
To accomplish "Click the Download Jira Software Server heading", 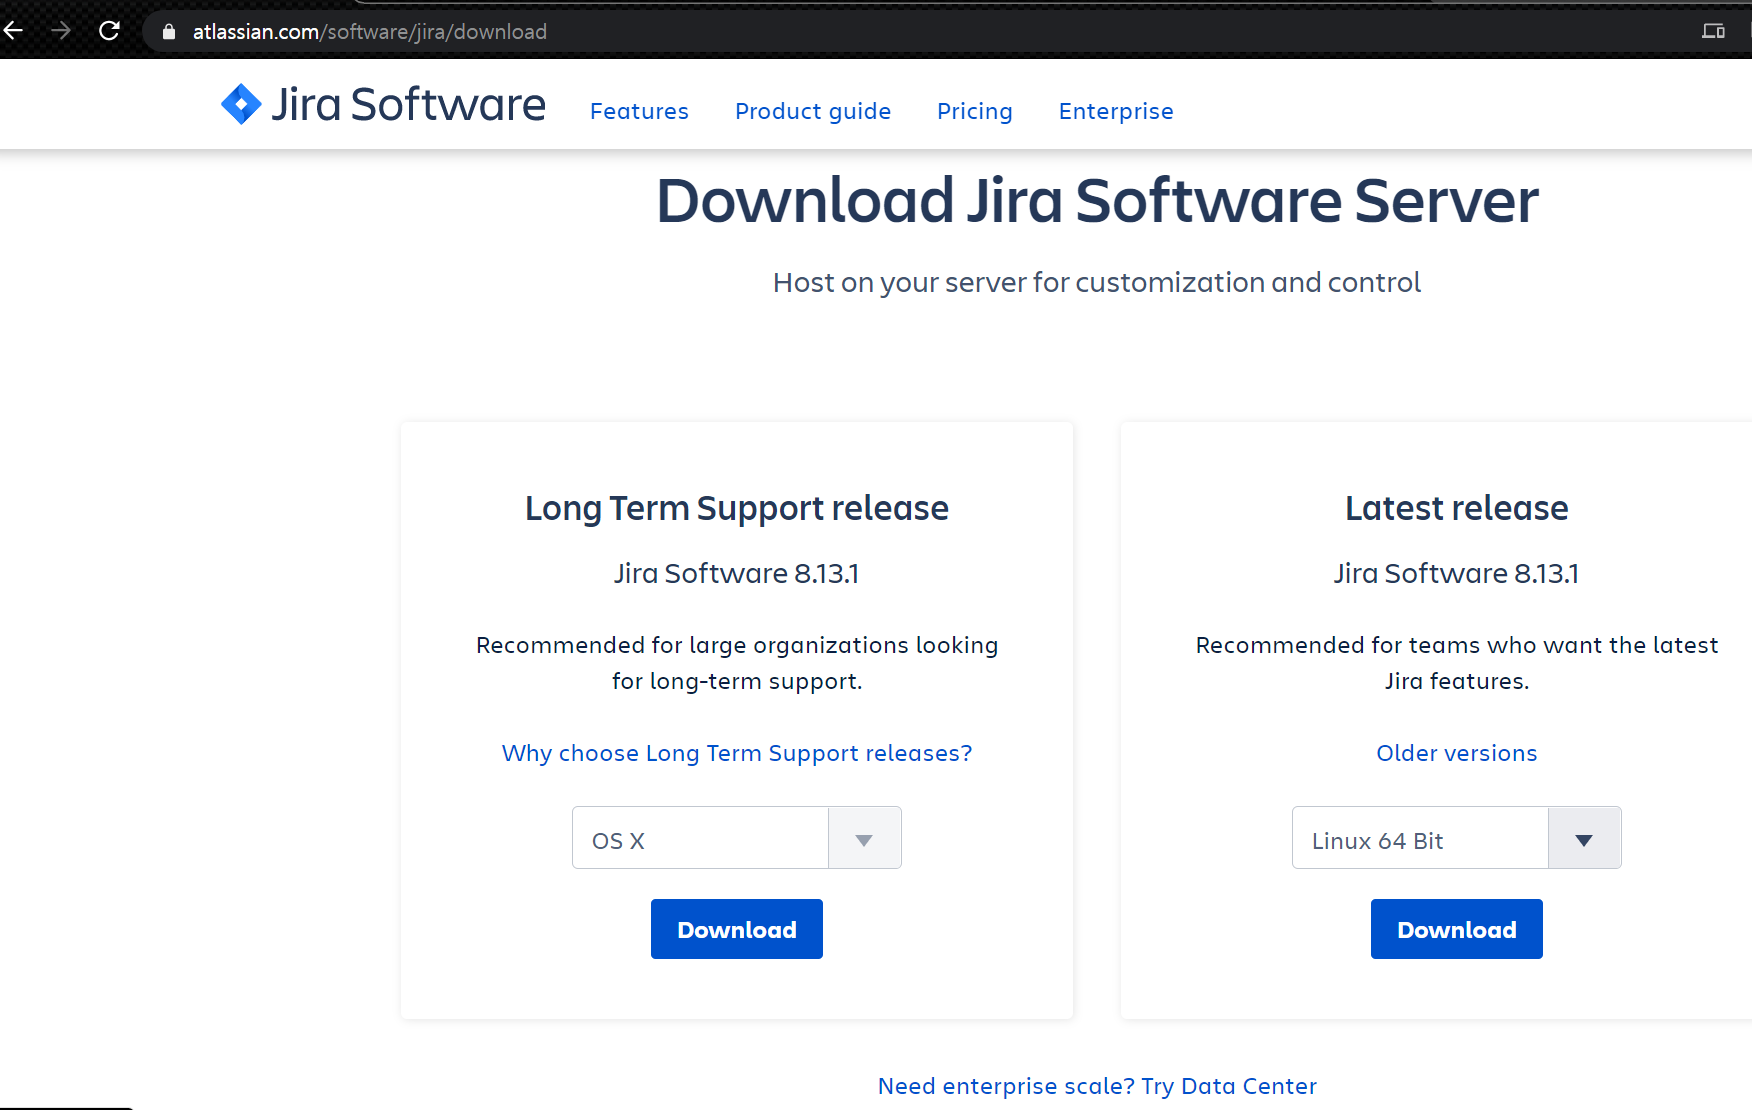I will tap(1097, 200).
